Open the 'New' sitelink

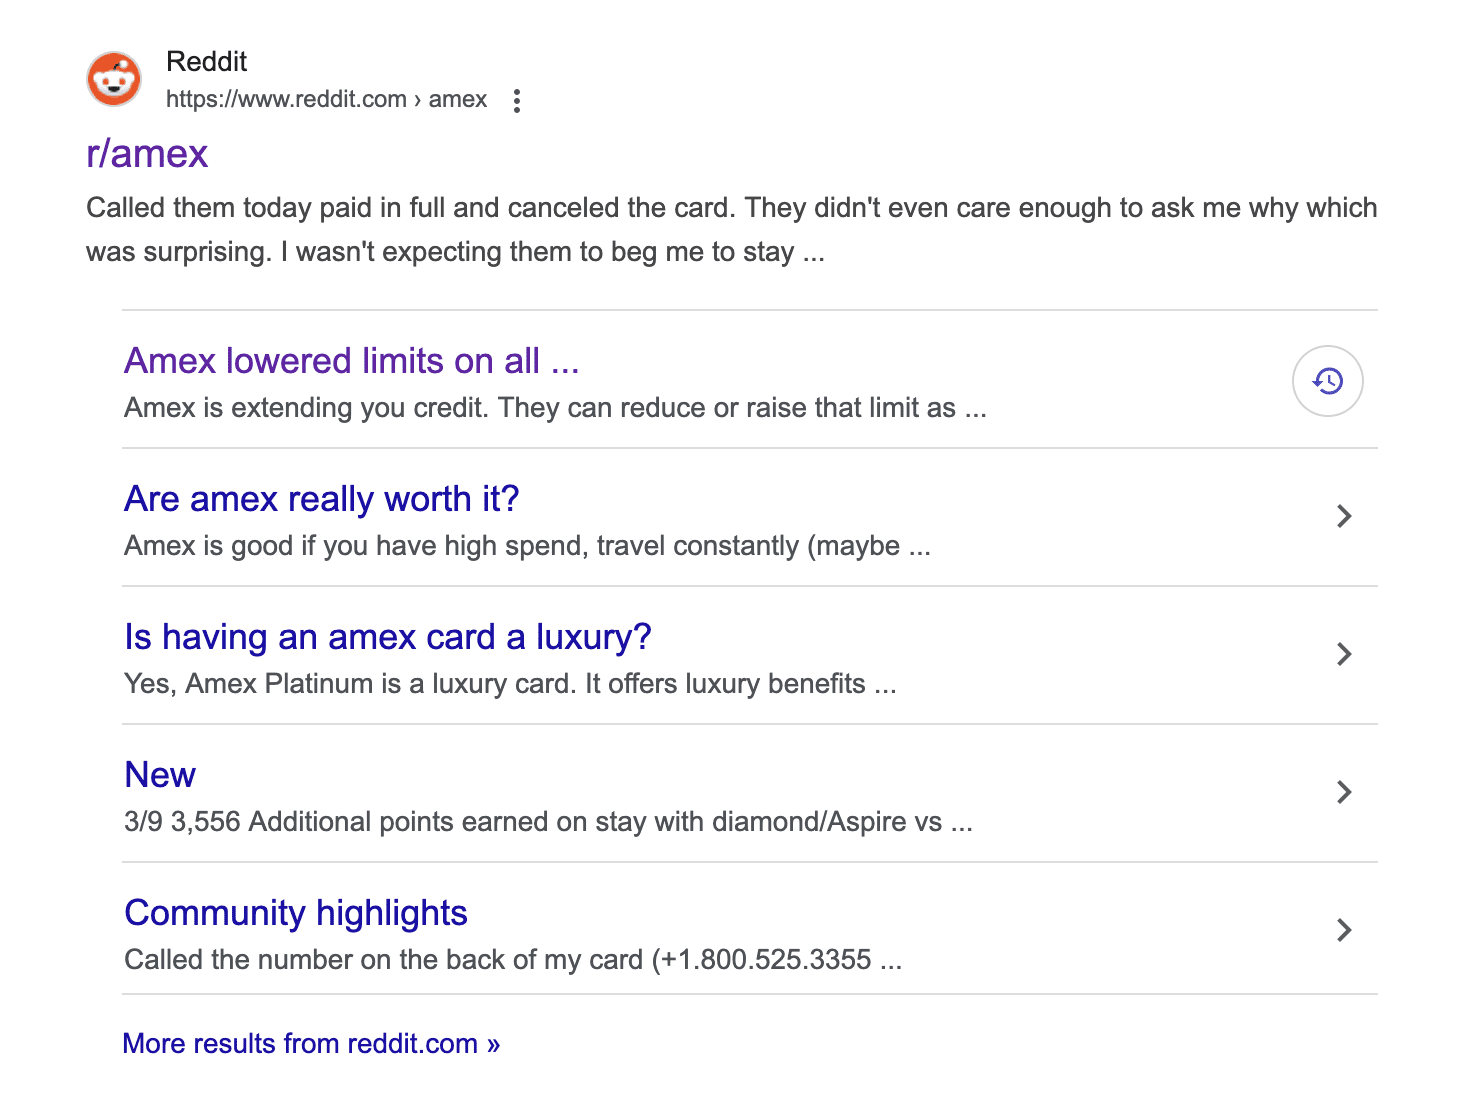pos(160,775)
